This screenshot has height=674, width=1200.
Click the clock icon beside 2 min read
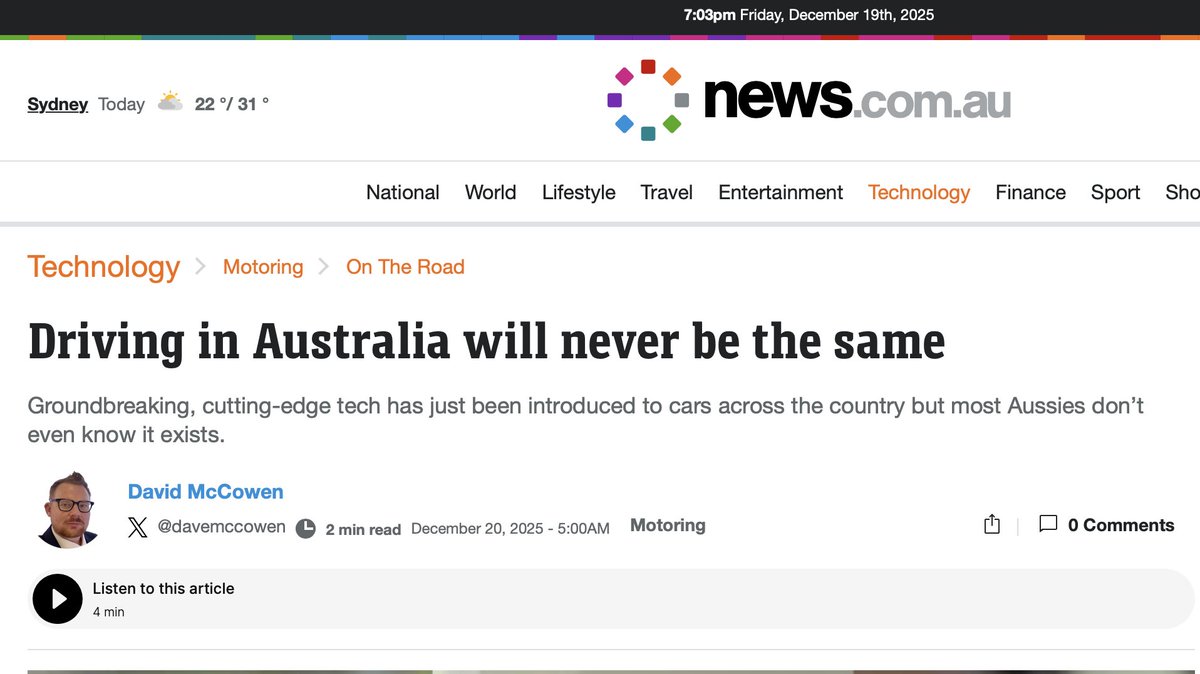[x=305, y=528]
